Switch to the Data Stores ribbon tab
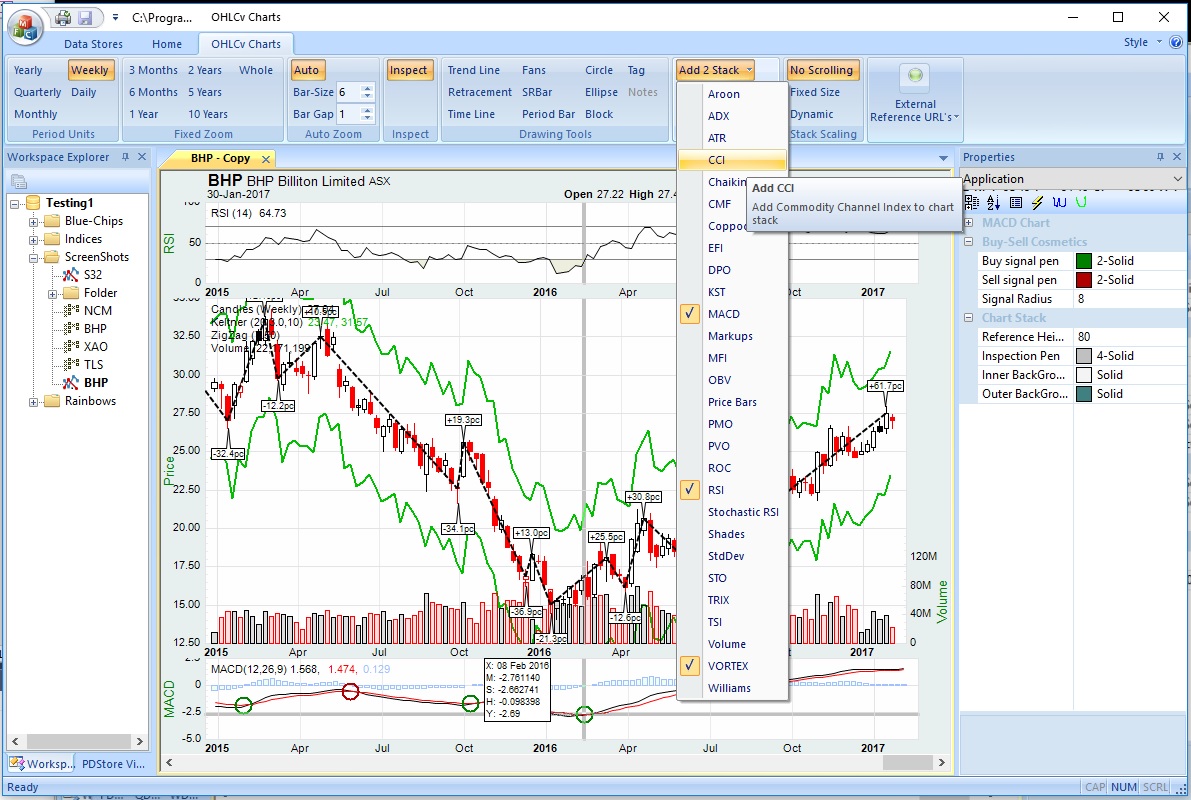Screen dimensions: 1191x800 pyautogui.click(x=93, y=44)
